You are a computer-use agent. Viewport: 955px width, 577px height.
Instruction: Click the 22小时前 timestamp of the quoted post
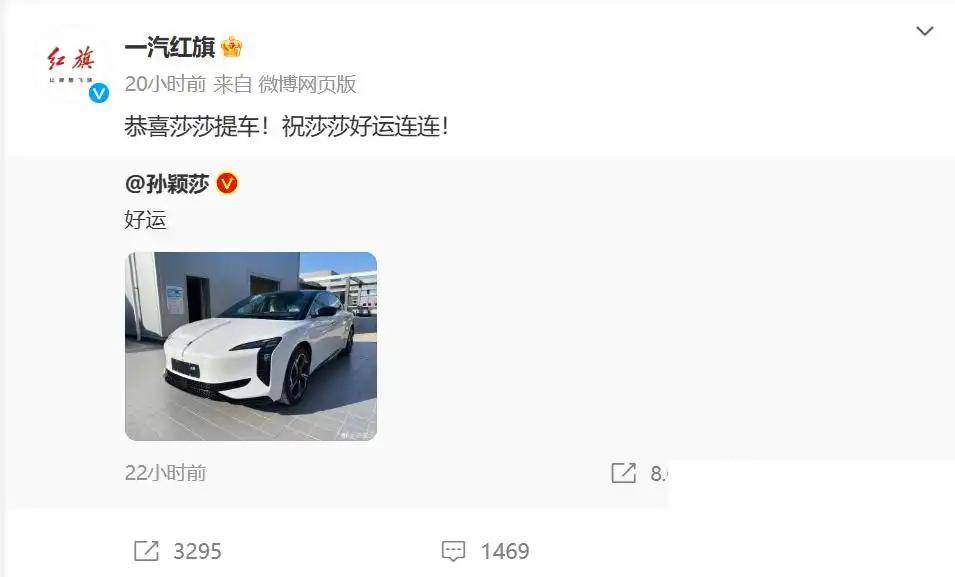(165, 473)
